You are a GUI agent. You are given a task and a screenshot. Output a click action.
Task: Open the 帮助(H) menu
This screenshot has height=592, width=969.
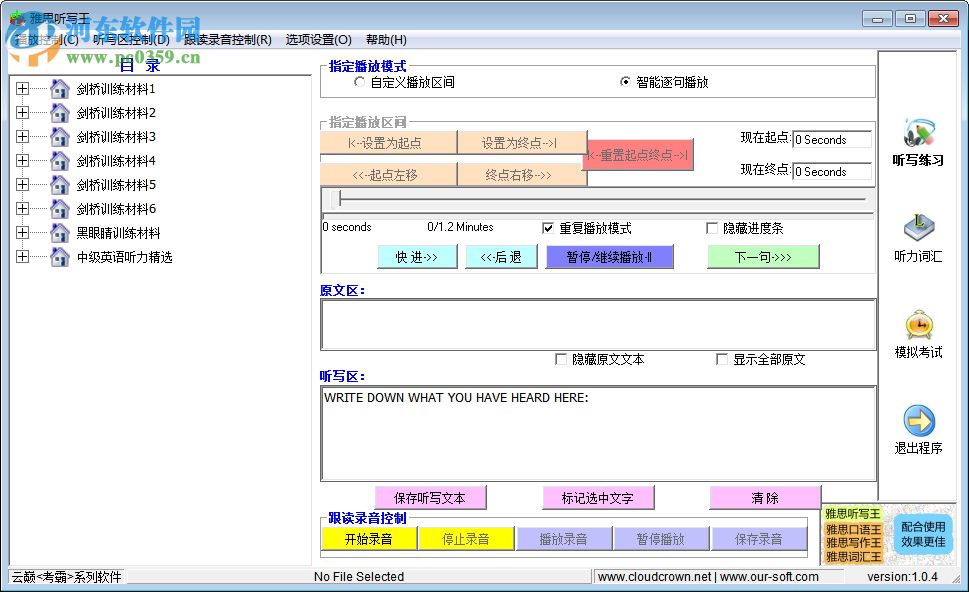[x=386, y=40]
